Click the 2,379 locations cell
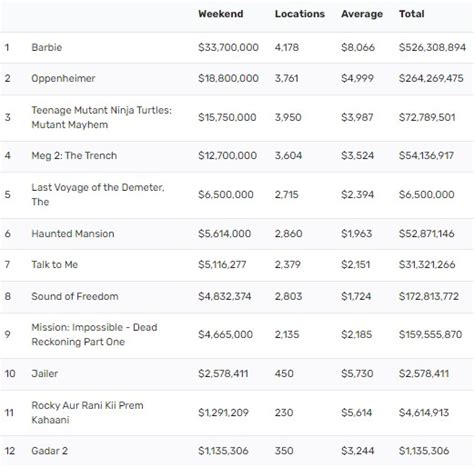474x467 pixels. click(x=288, y=265)
